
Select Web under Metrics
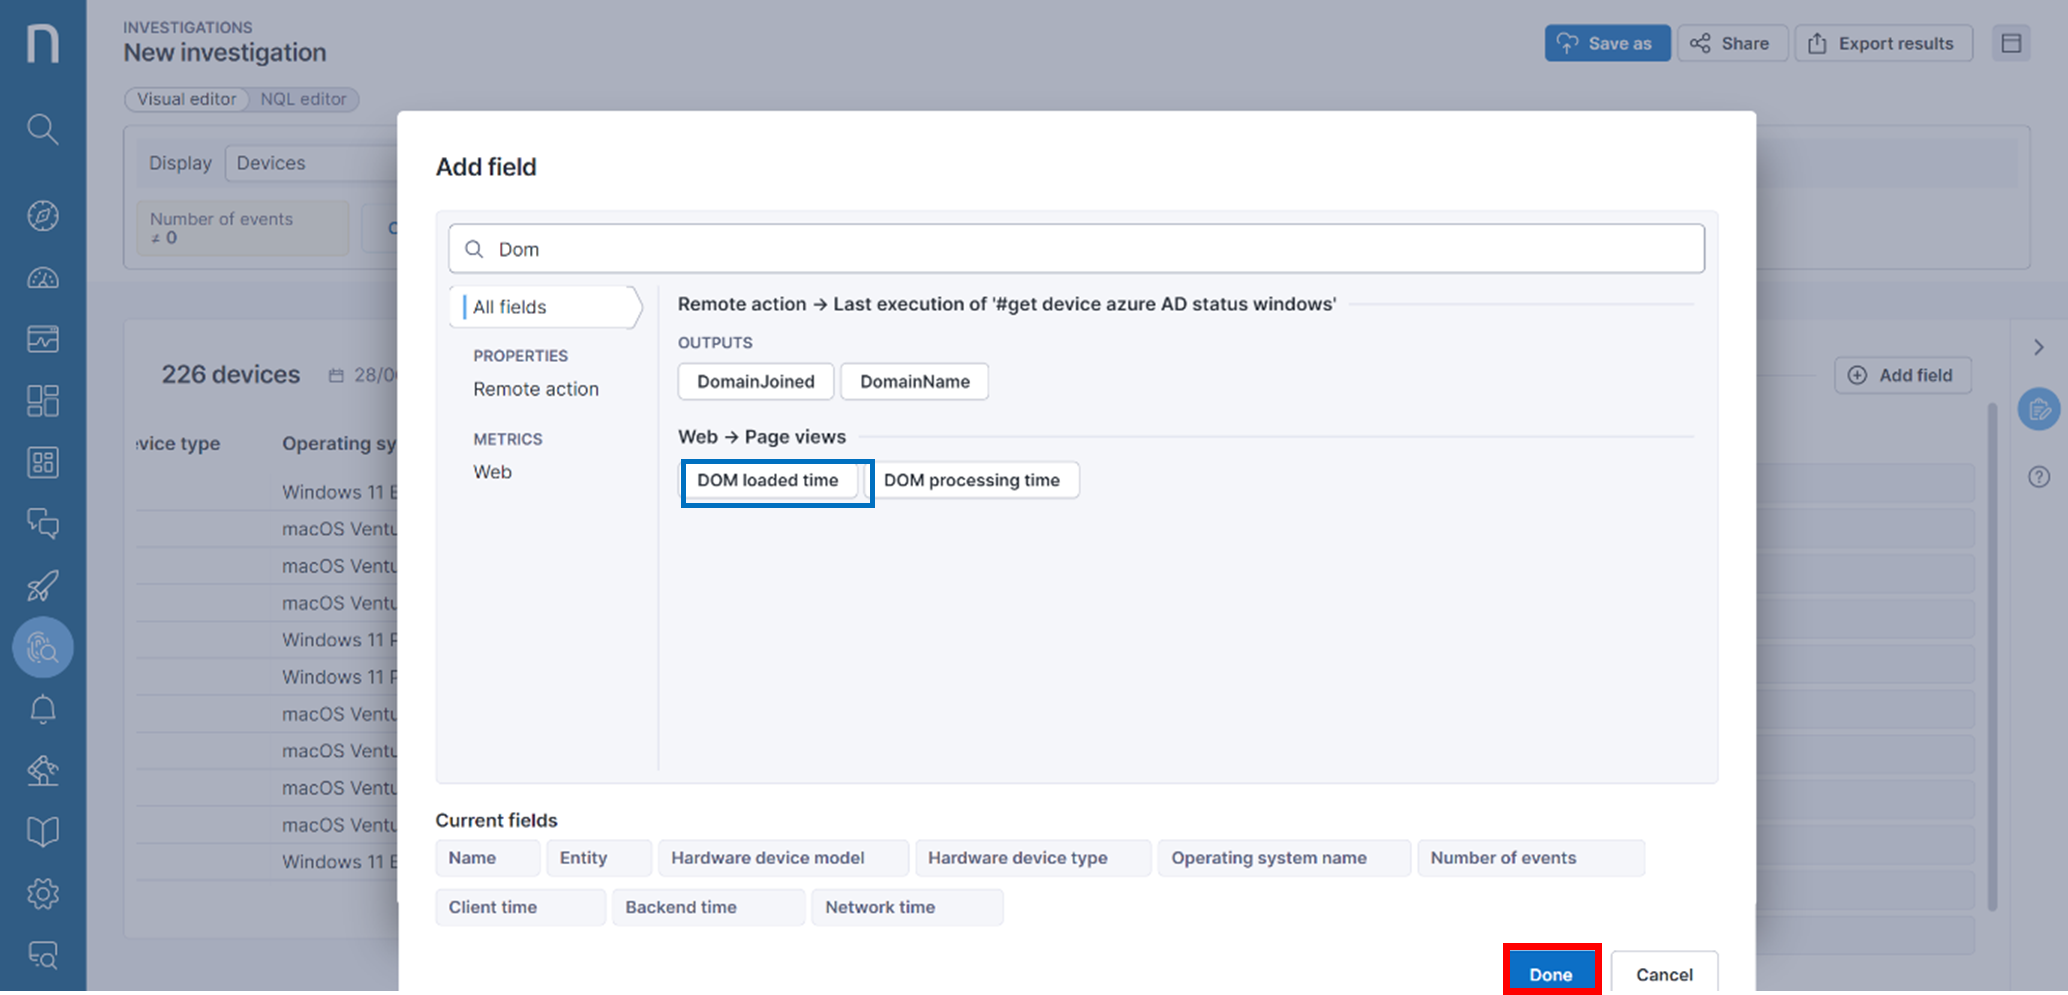[x=492, y=471]
